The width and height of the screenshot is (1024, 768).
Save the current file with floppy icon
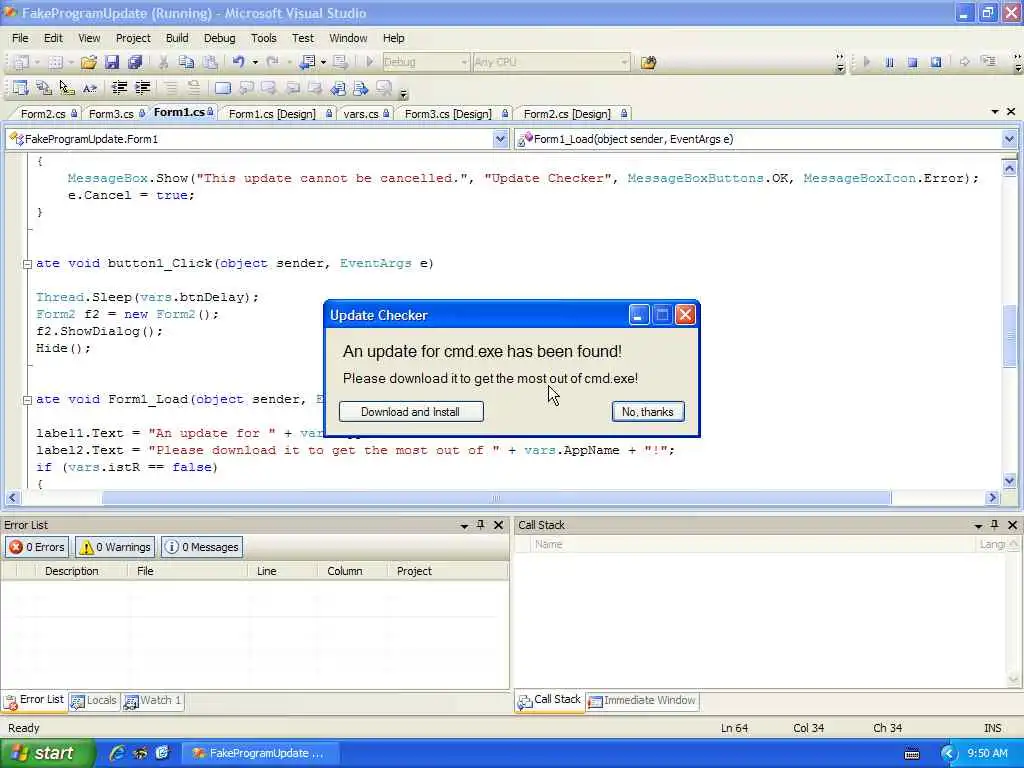click(112, 62)
